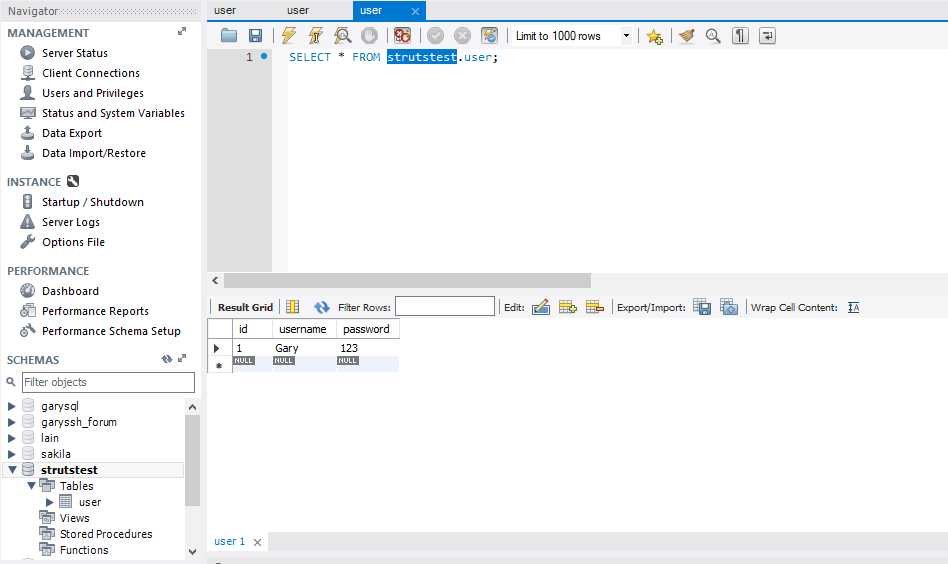Click the username column header

[304, 329]
